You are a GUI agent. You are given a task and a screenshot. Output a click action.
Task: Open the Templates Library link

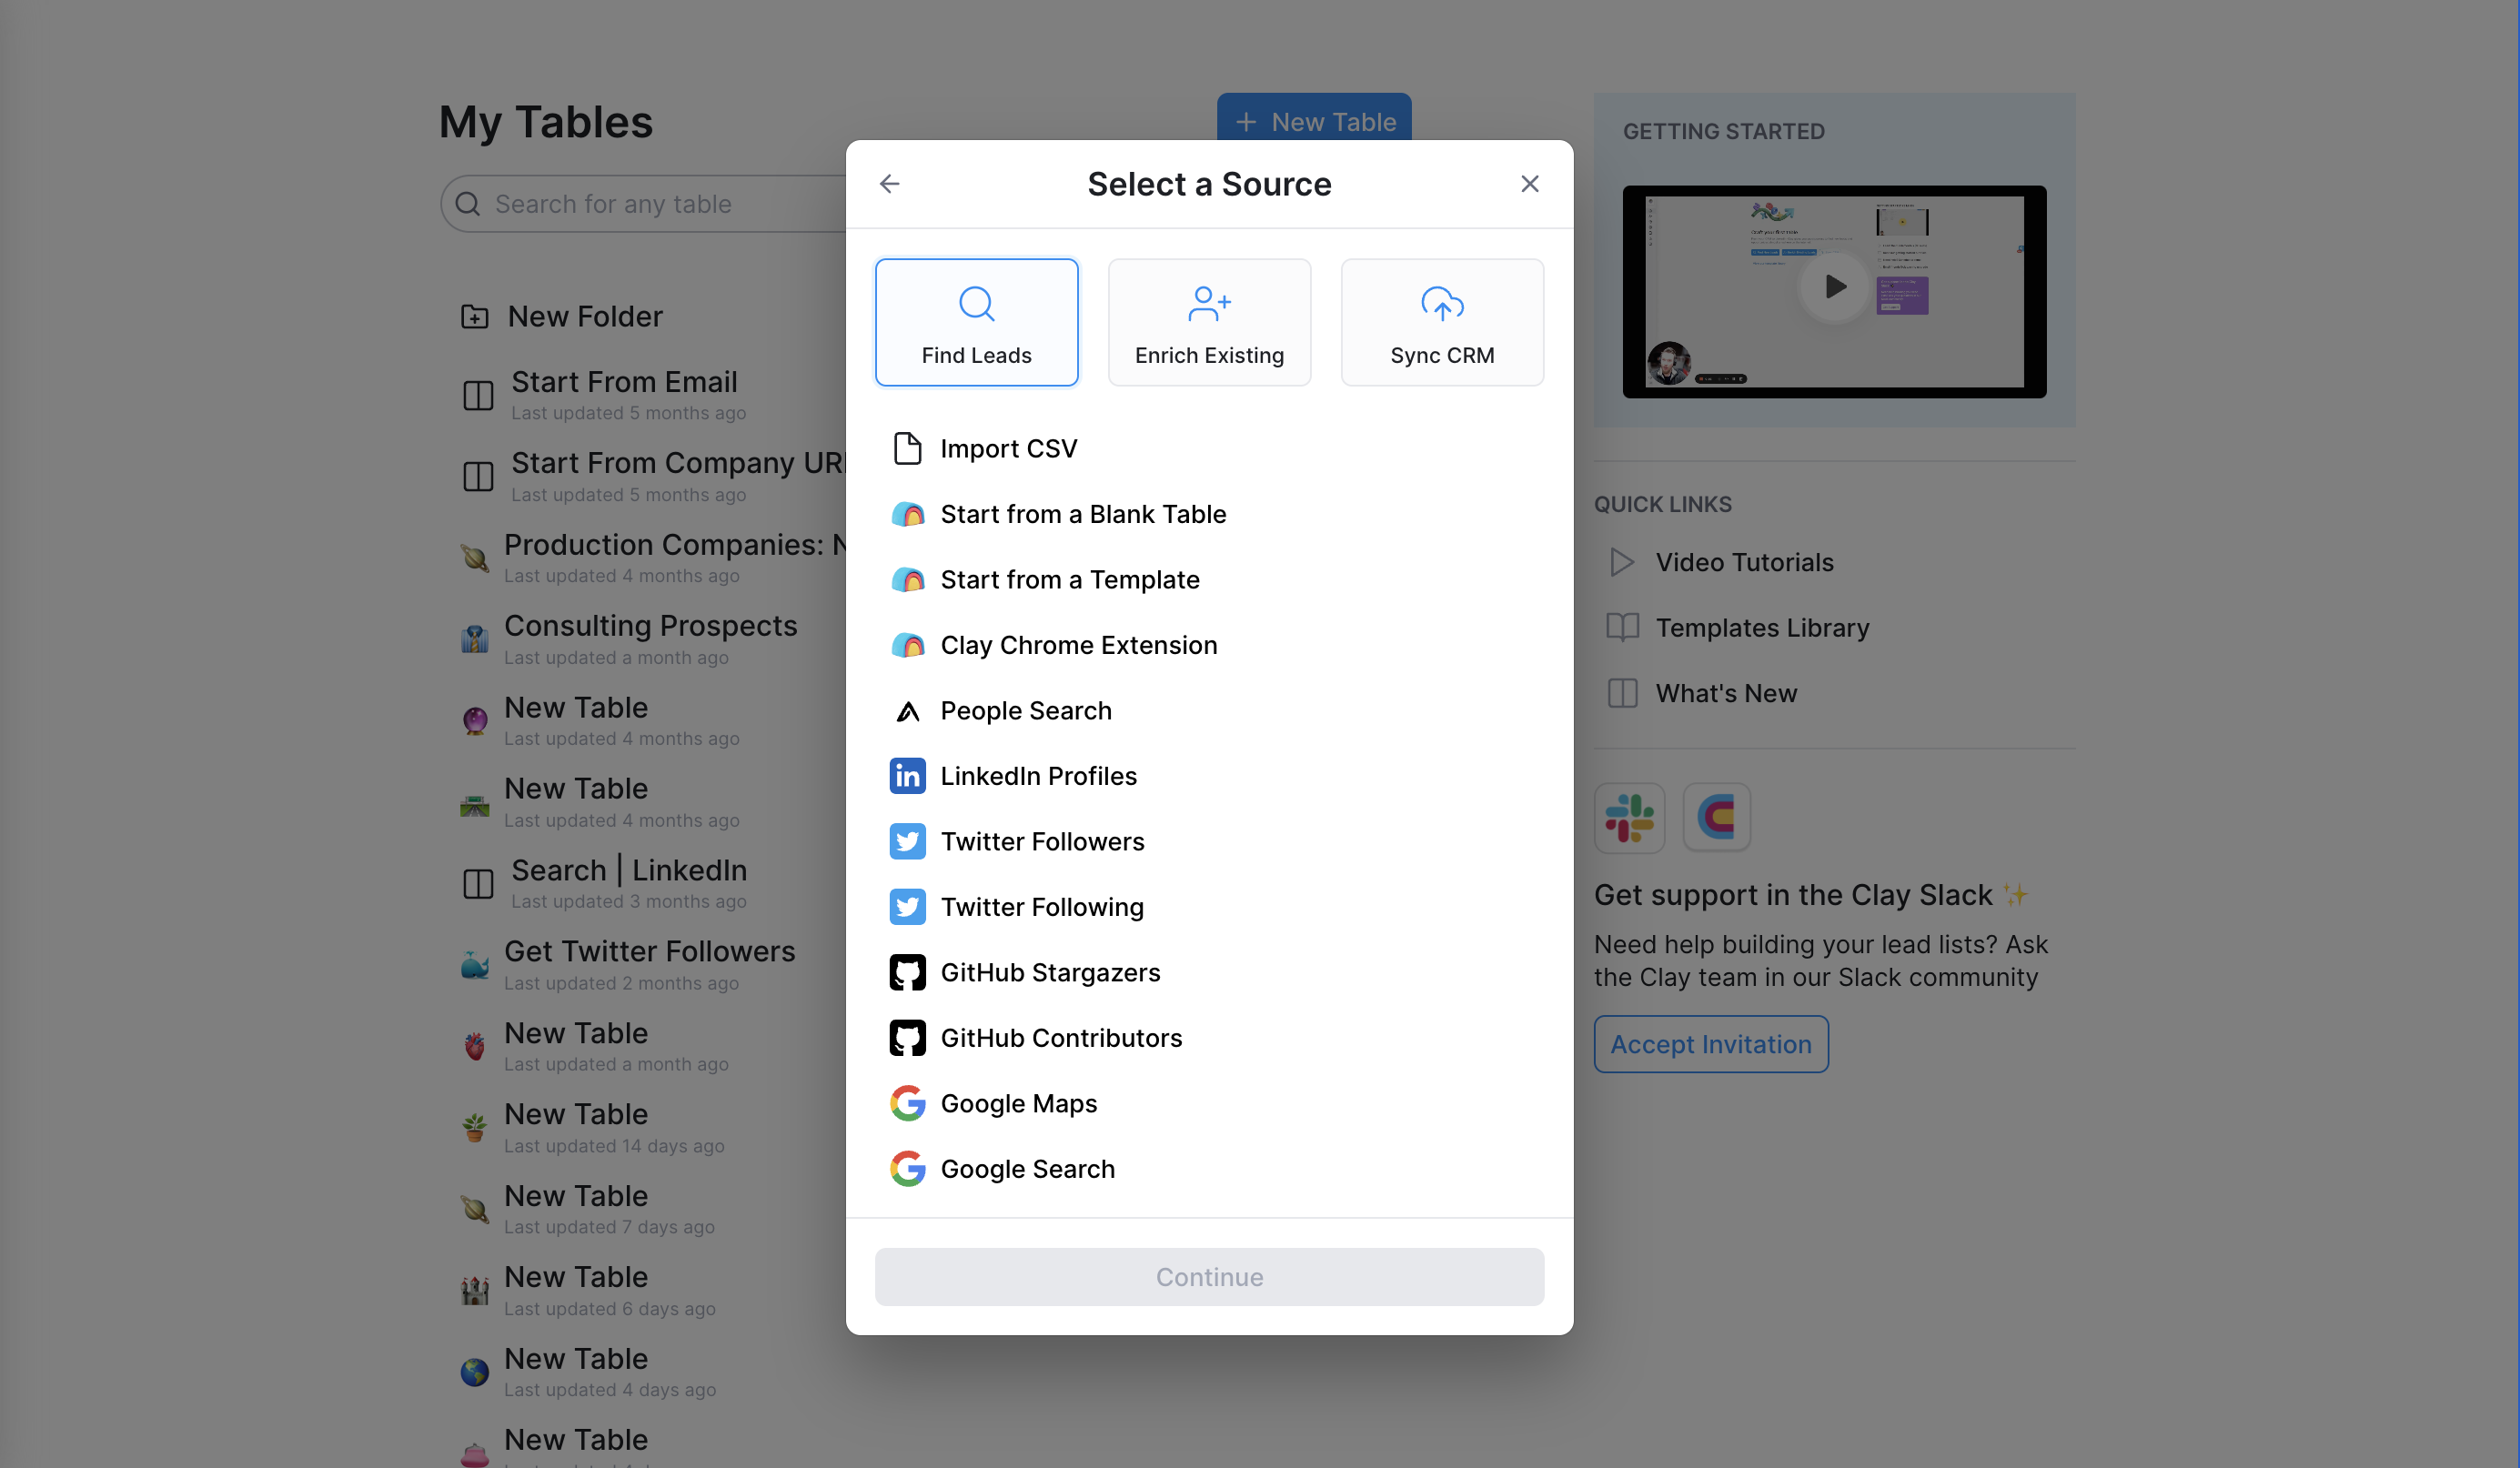pyautogui.click(x=1762, y=628)
